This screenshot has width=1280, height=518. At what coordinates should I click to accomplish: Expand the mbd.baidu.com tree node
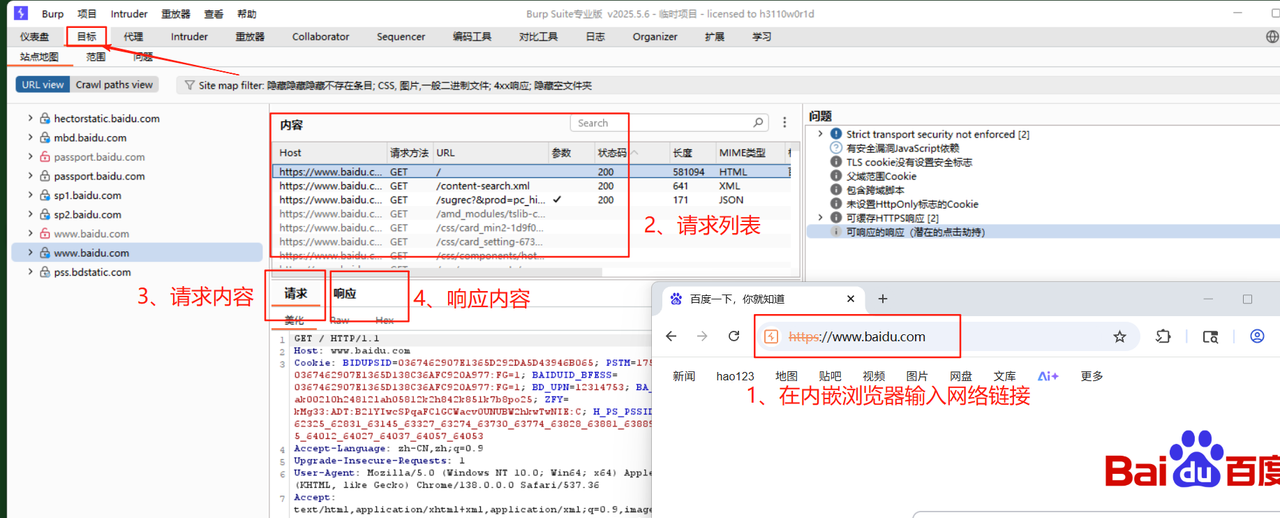click(31, 138)
